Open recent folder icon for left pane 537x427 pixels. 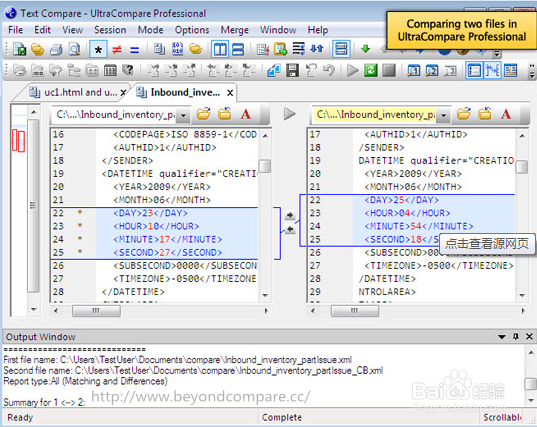pos(224,114)
